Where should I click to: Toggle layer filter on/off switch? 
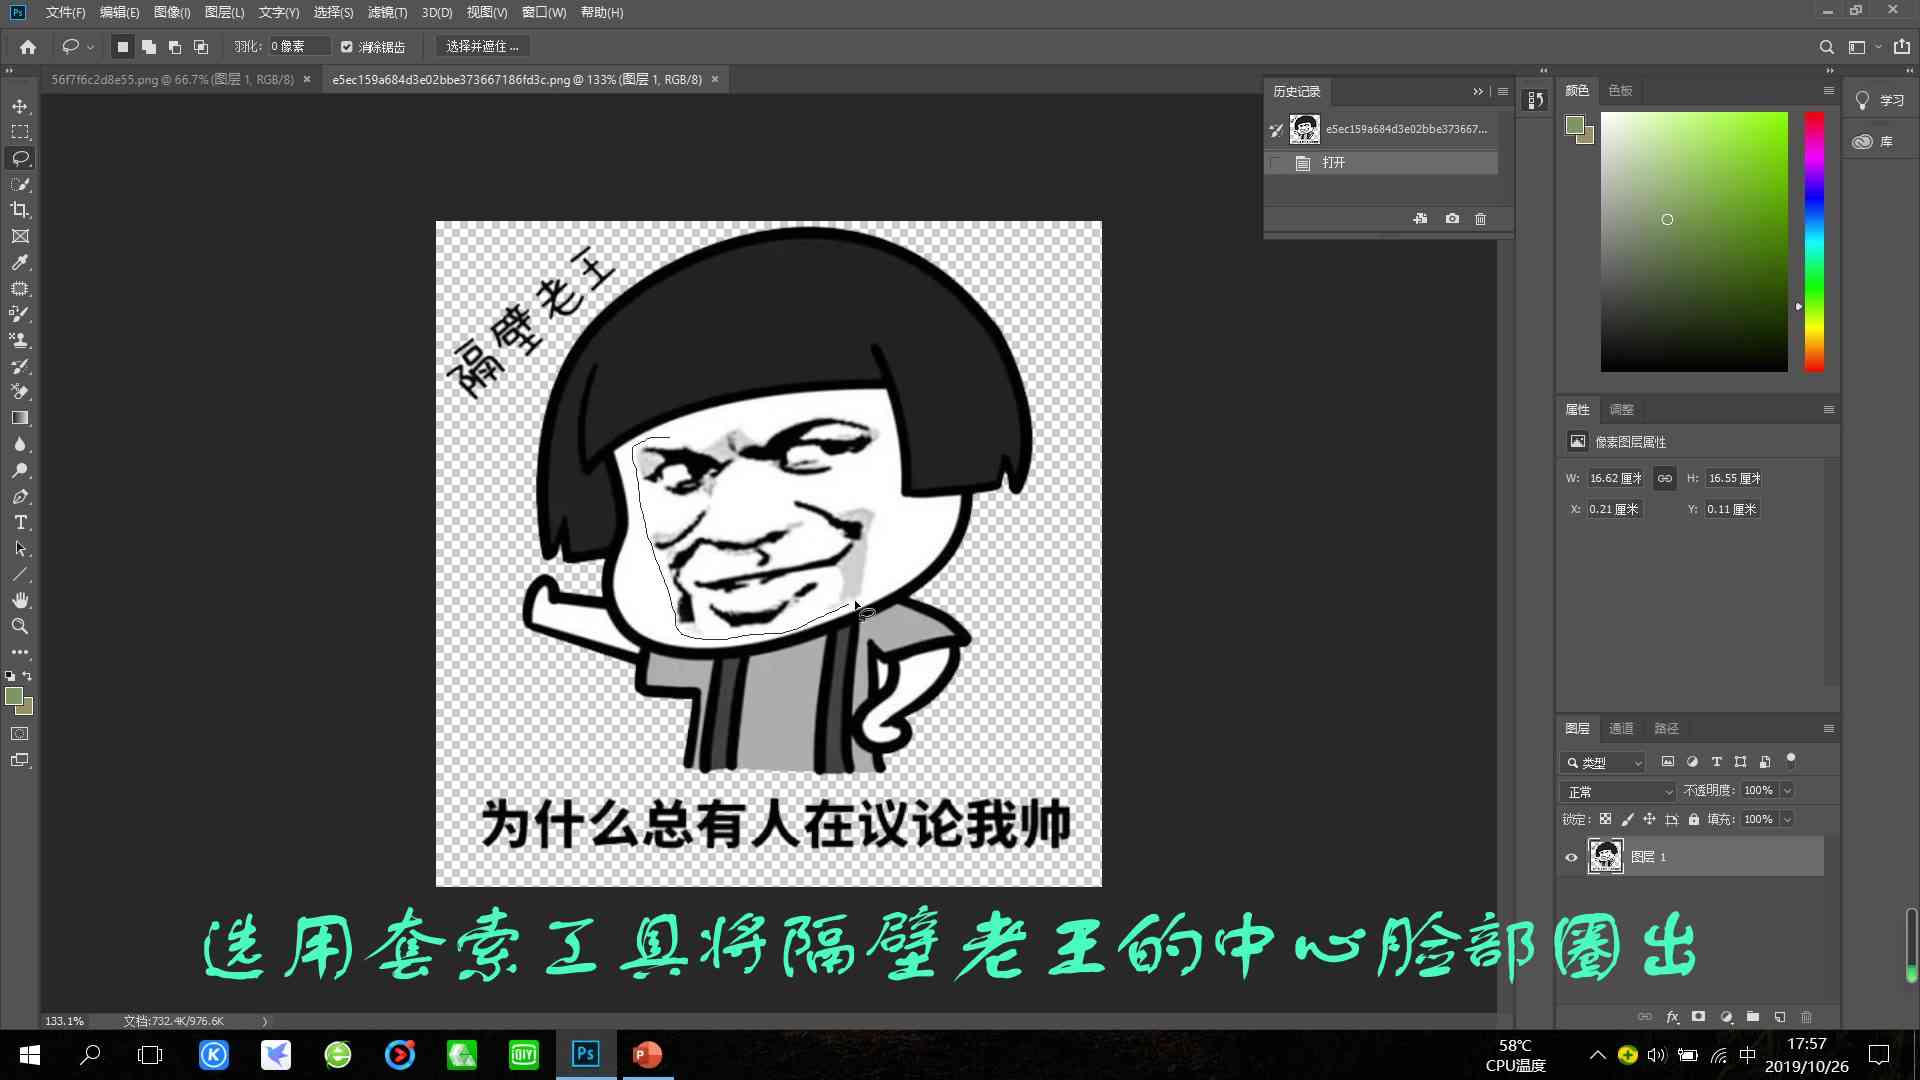click(1791, 759)
